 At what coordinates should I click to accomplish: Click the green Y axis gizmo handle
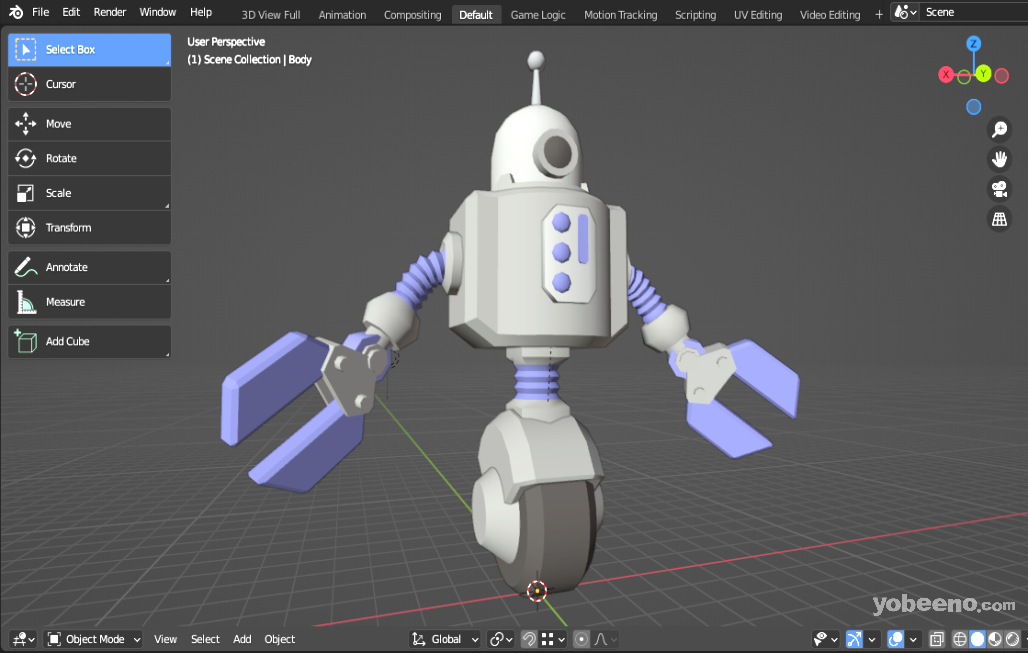click(983, 74)
